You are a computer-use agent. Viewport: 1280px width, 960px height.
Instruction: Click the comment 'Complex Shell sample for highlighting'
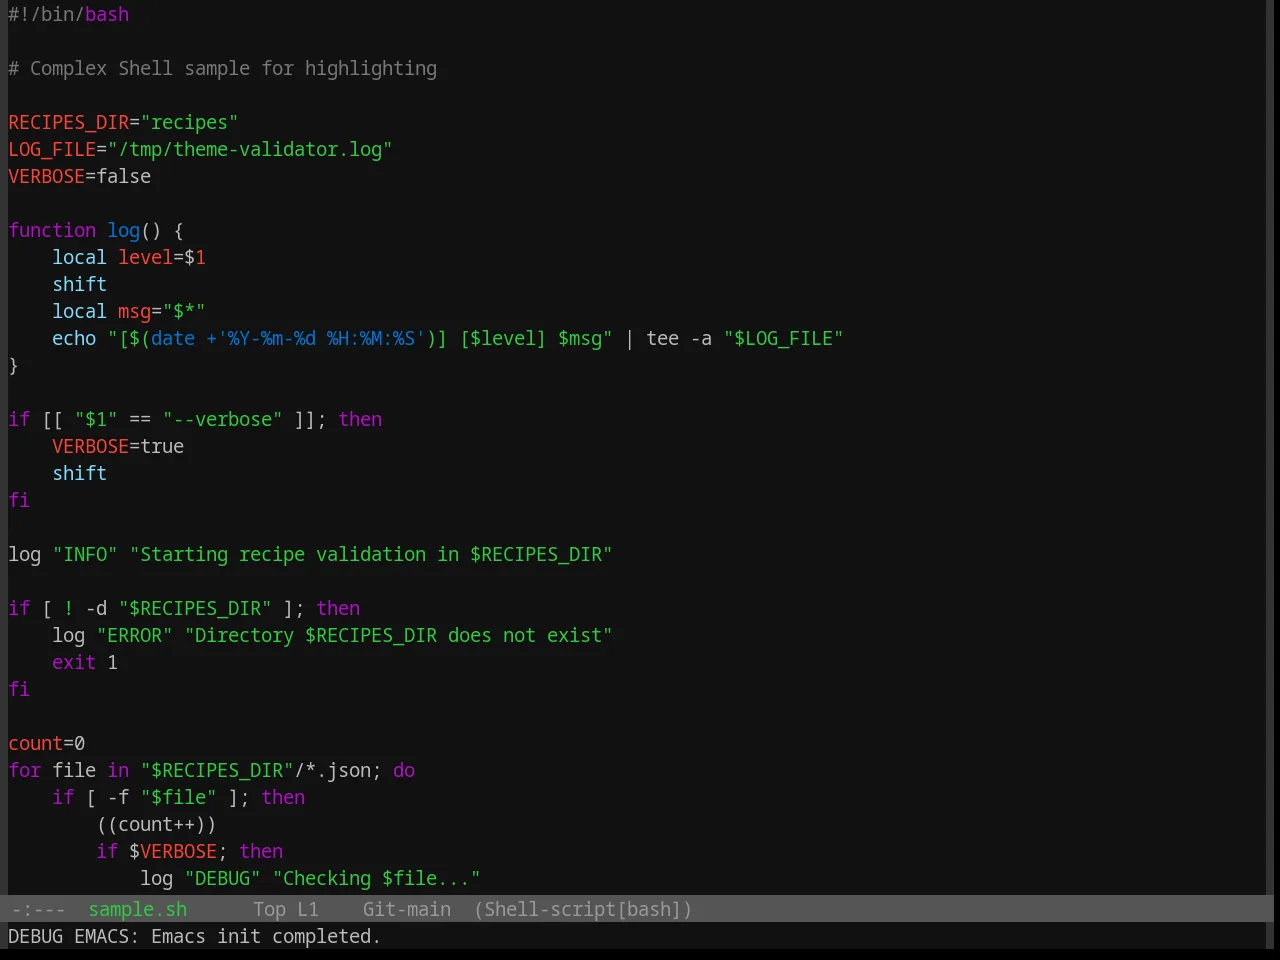233,68
